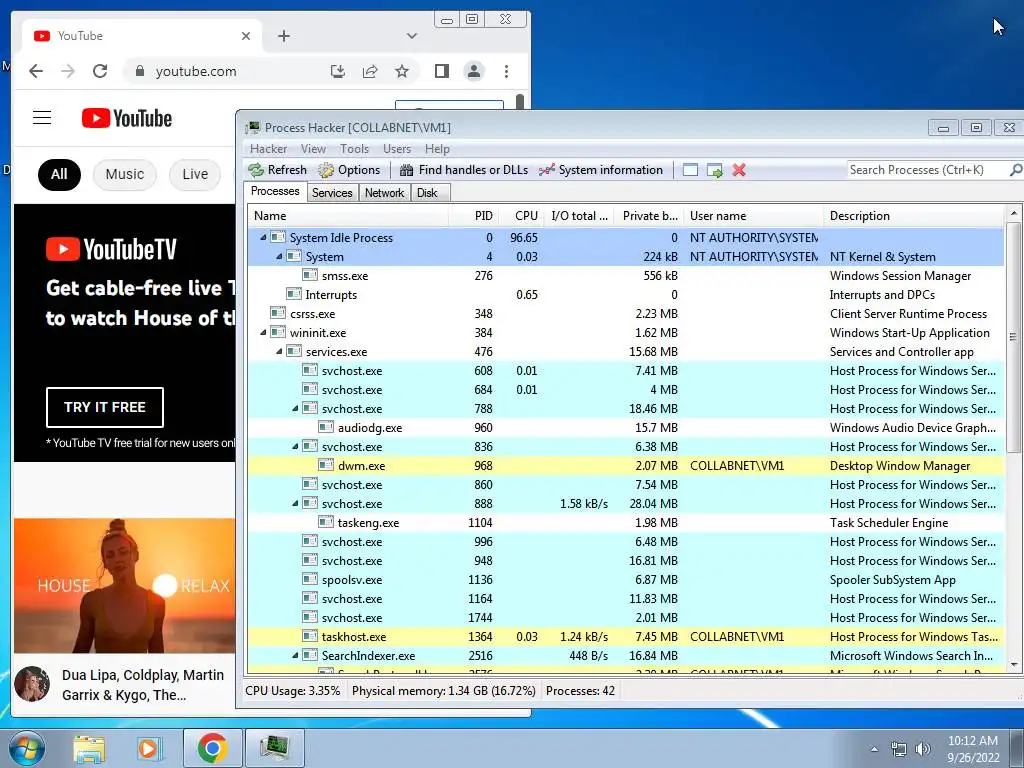
Task: Click the red X terminate icon
Action: click(x=739, y=170)
